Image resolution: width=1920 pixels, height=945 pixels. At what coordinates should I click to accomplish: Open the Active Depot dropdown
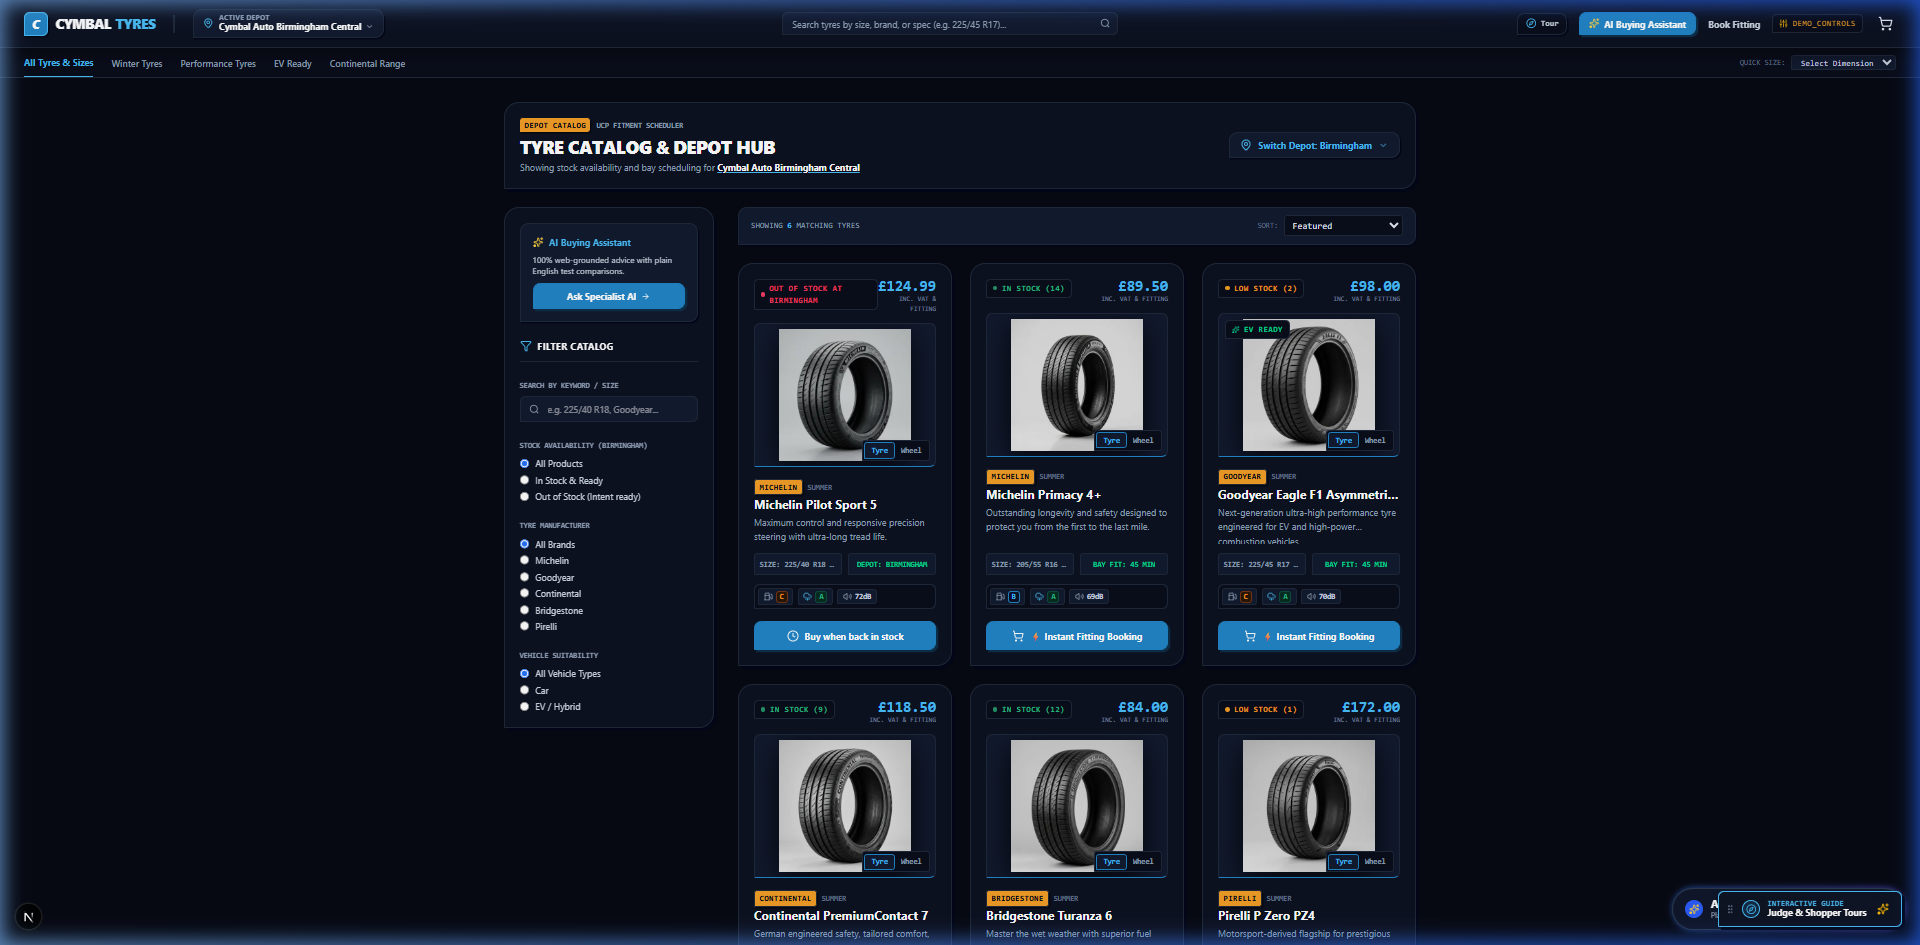tap(288, 24)
